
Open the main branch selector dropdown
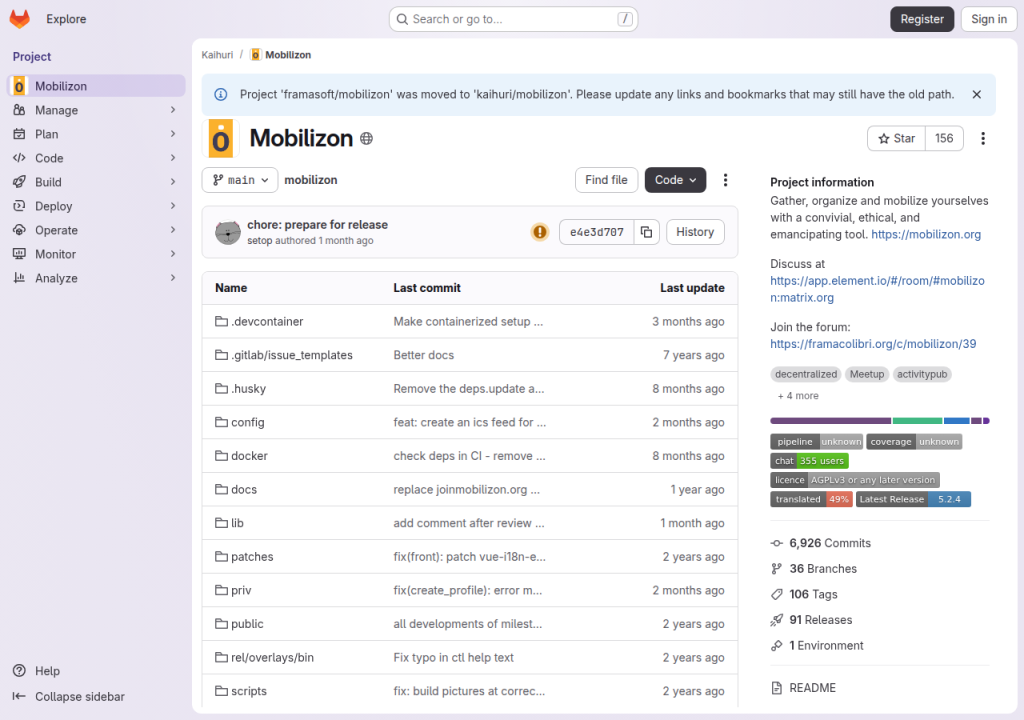point(240,180)
